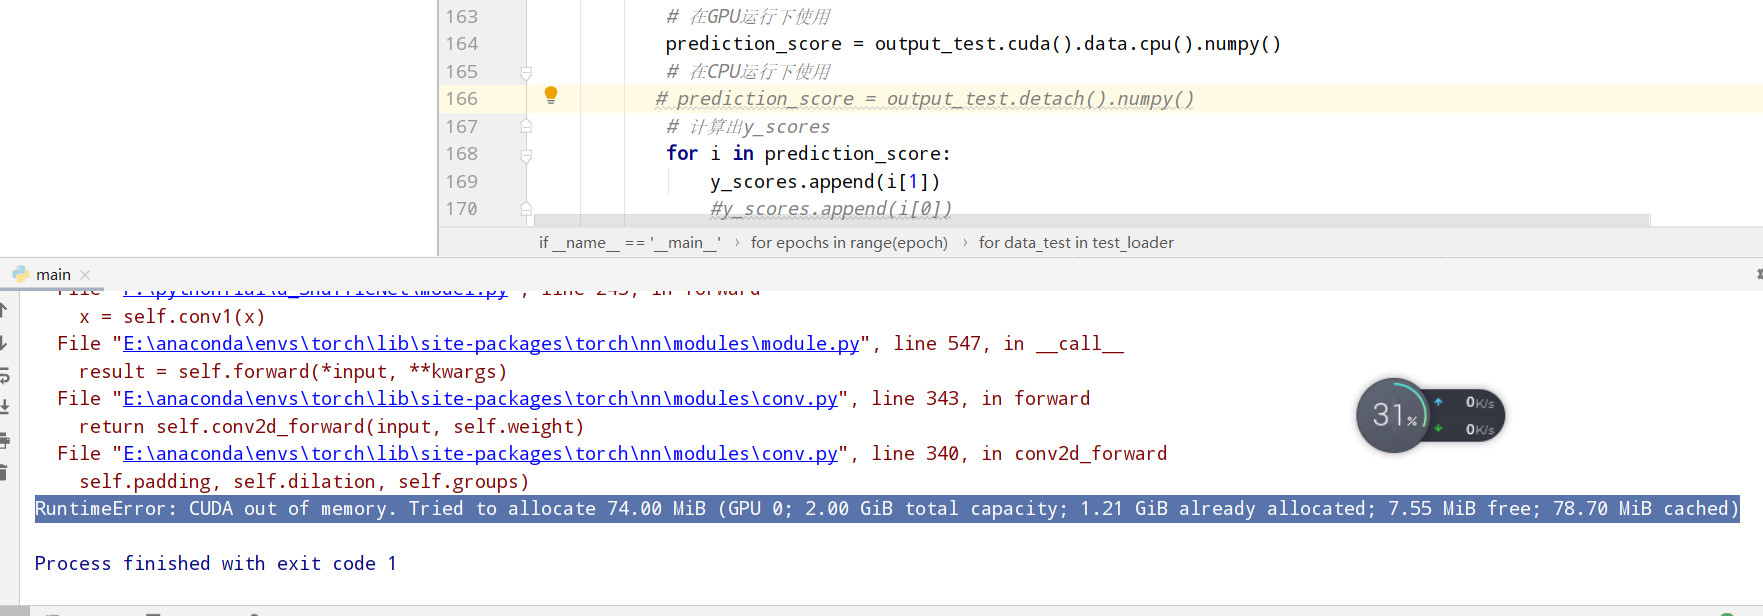Collapse the fold marker at line 165
Viewport: 1763px width, 616px height.
click(x=526, y=72)
